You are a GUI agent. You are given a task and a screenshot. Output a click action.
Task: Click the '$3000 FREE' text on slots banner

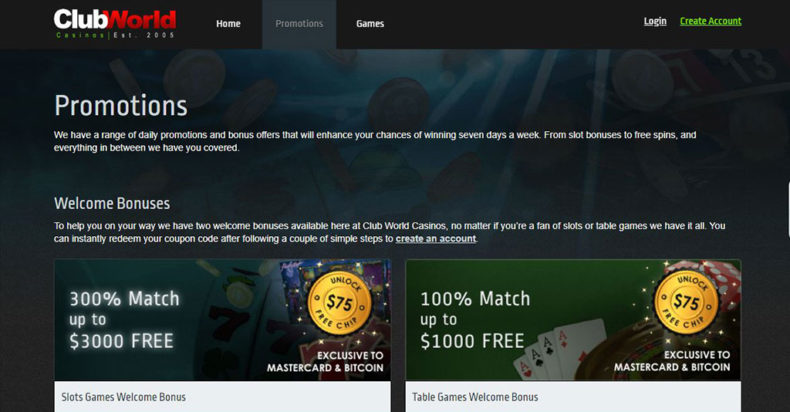121,341
